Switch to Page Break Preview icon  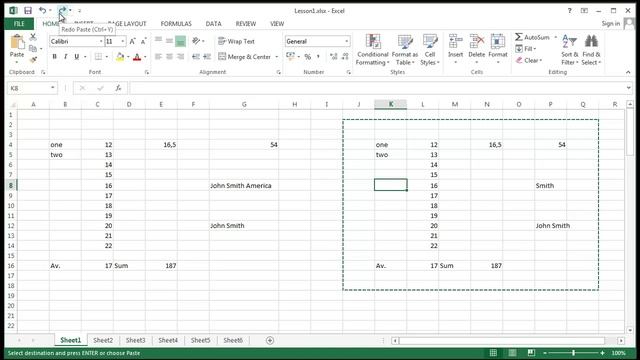click(531, 353)
